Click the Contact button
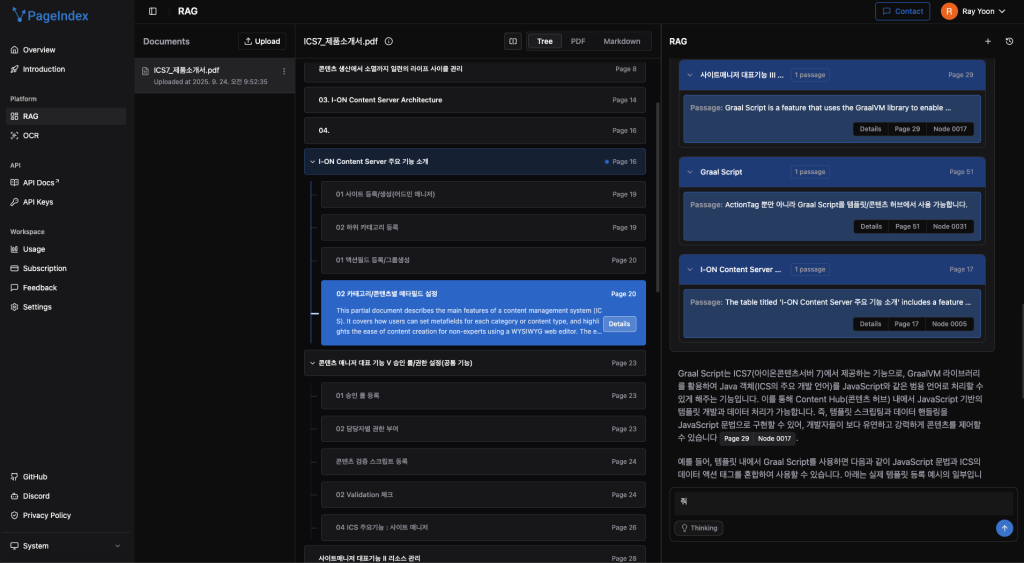1024x563 pixels. [902, 11]
